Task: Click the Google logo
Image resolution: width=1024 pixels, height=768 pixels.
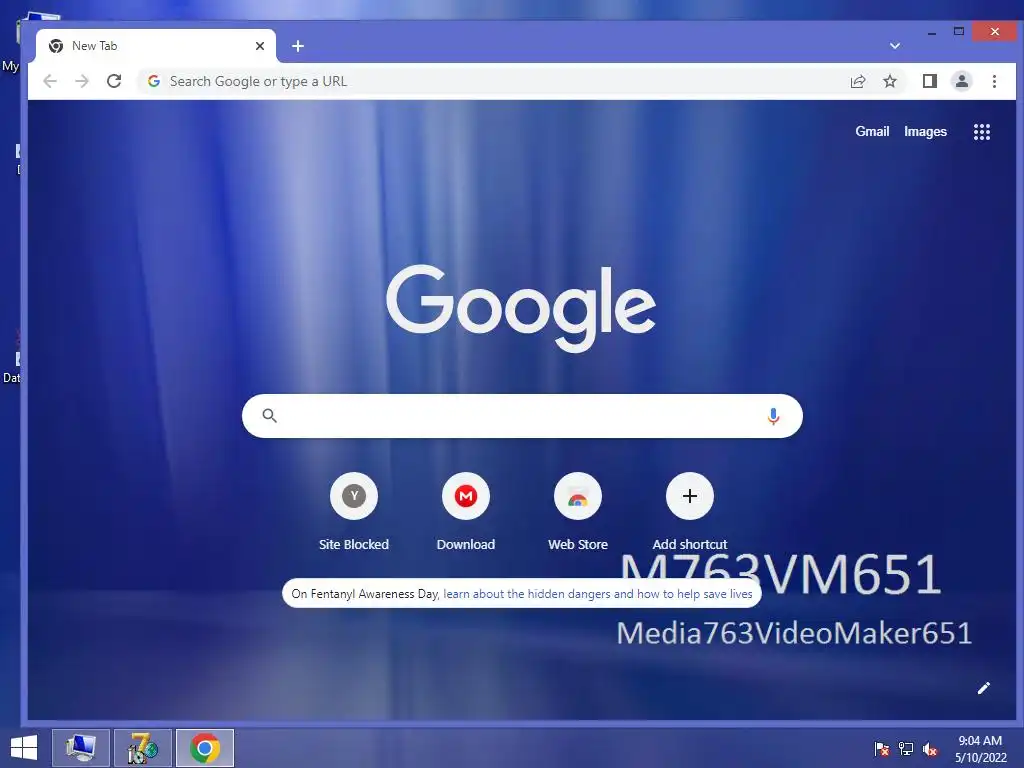Action: (x=520, y=307)
